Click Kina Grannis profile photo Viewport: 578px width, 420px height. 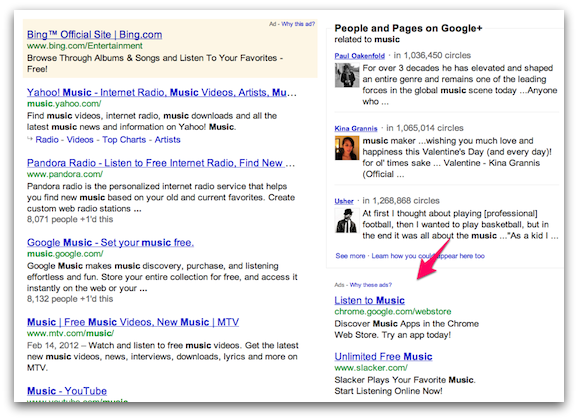[347, 148]
